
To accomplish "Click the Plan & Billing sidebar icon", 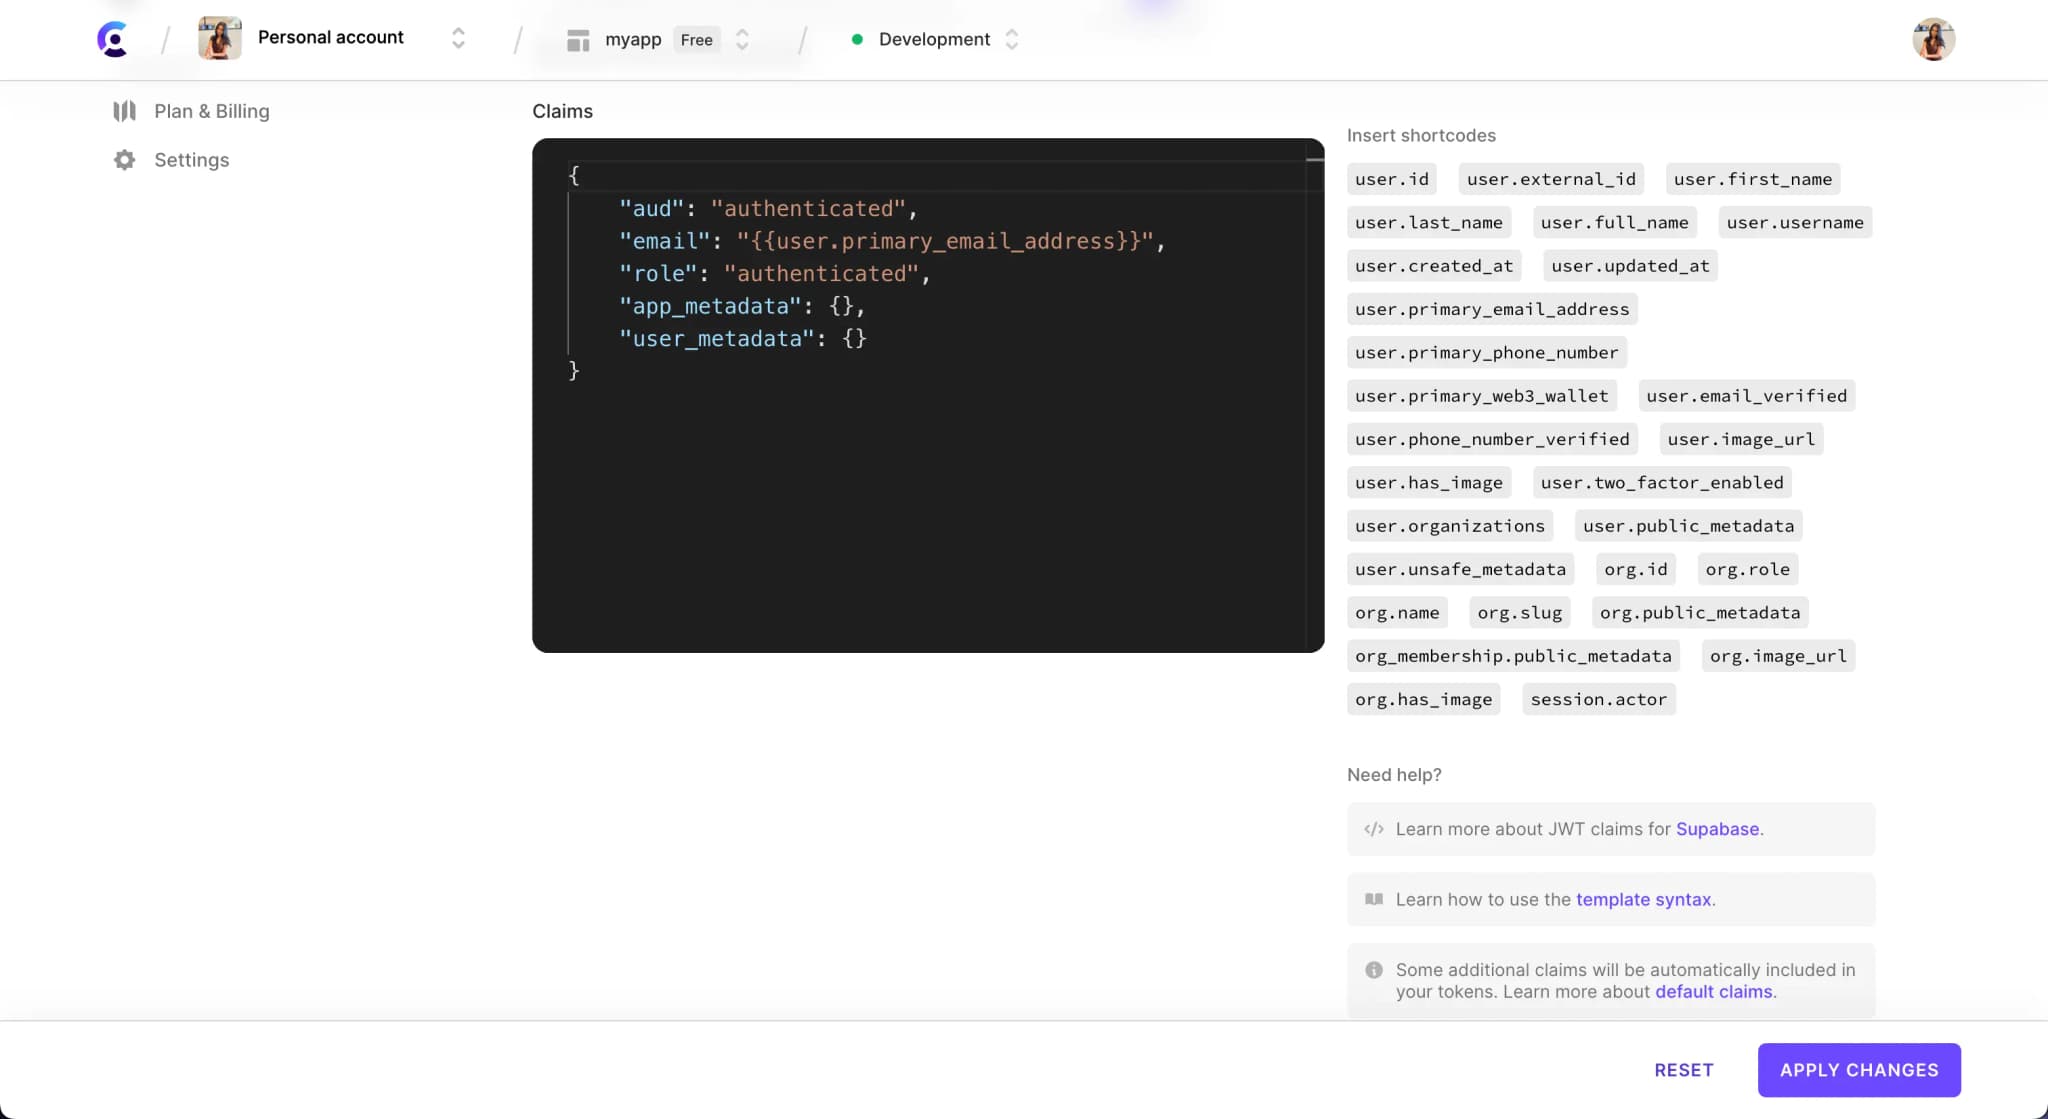I will 124,110.
